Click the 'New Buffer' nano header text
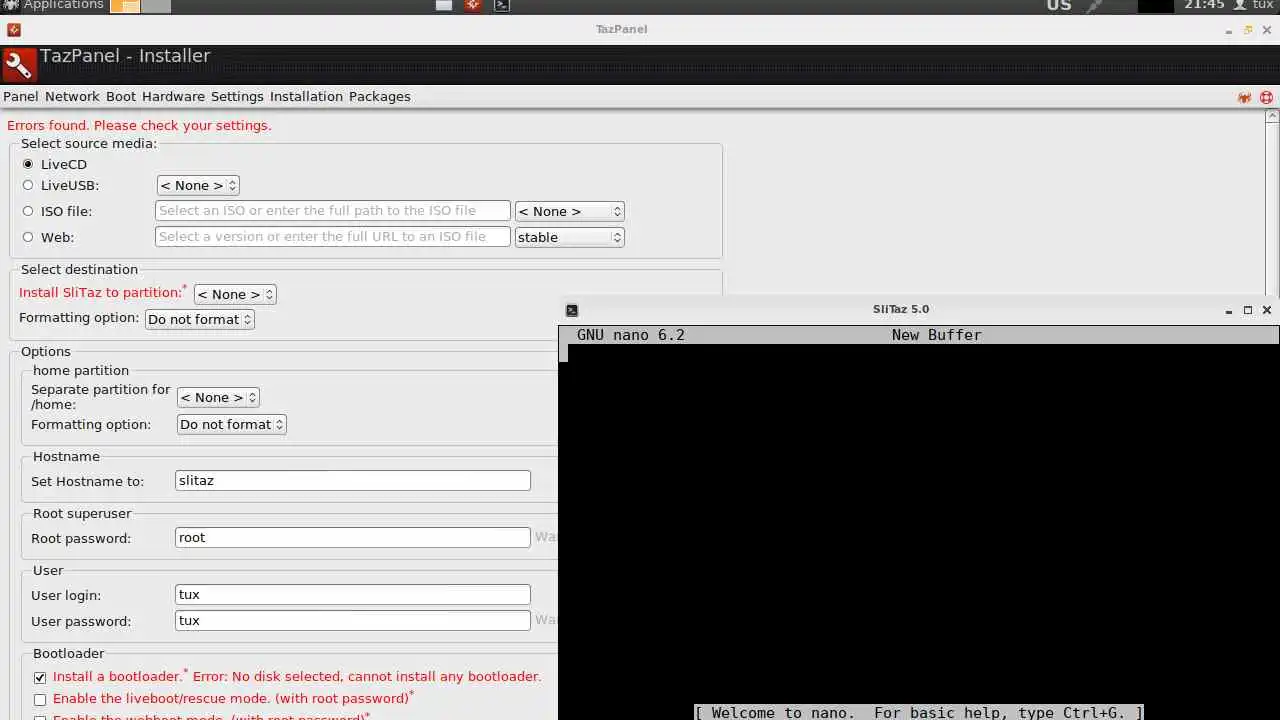 (937, 335)
